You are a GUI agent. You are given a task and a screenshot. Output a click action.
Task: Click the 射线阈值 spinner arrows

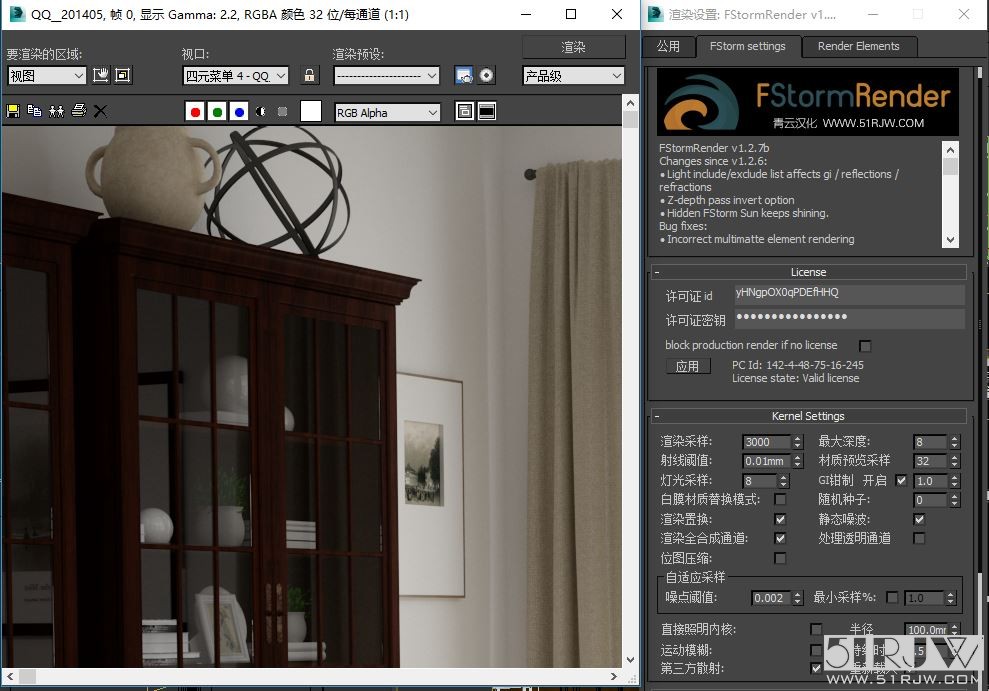pyautogui.click(x=797, y=461)
